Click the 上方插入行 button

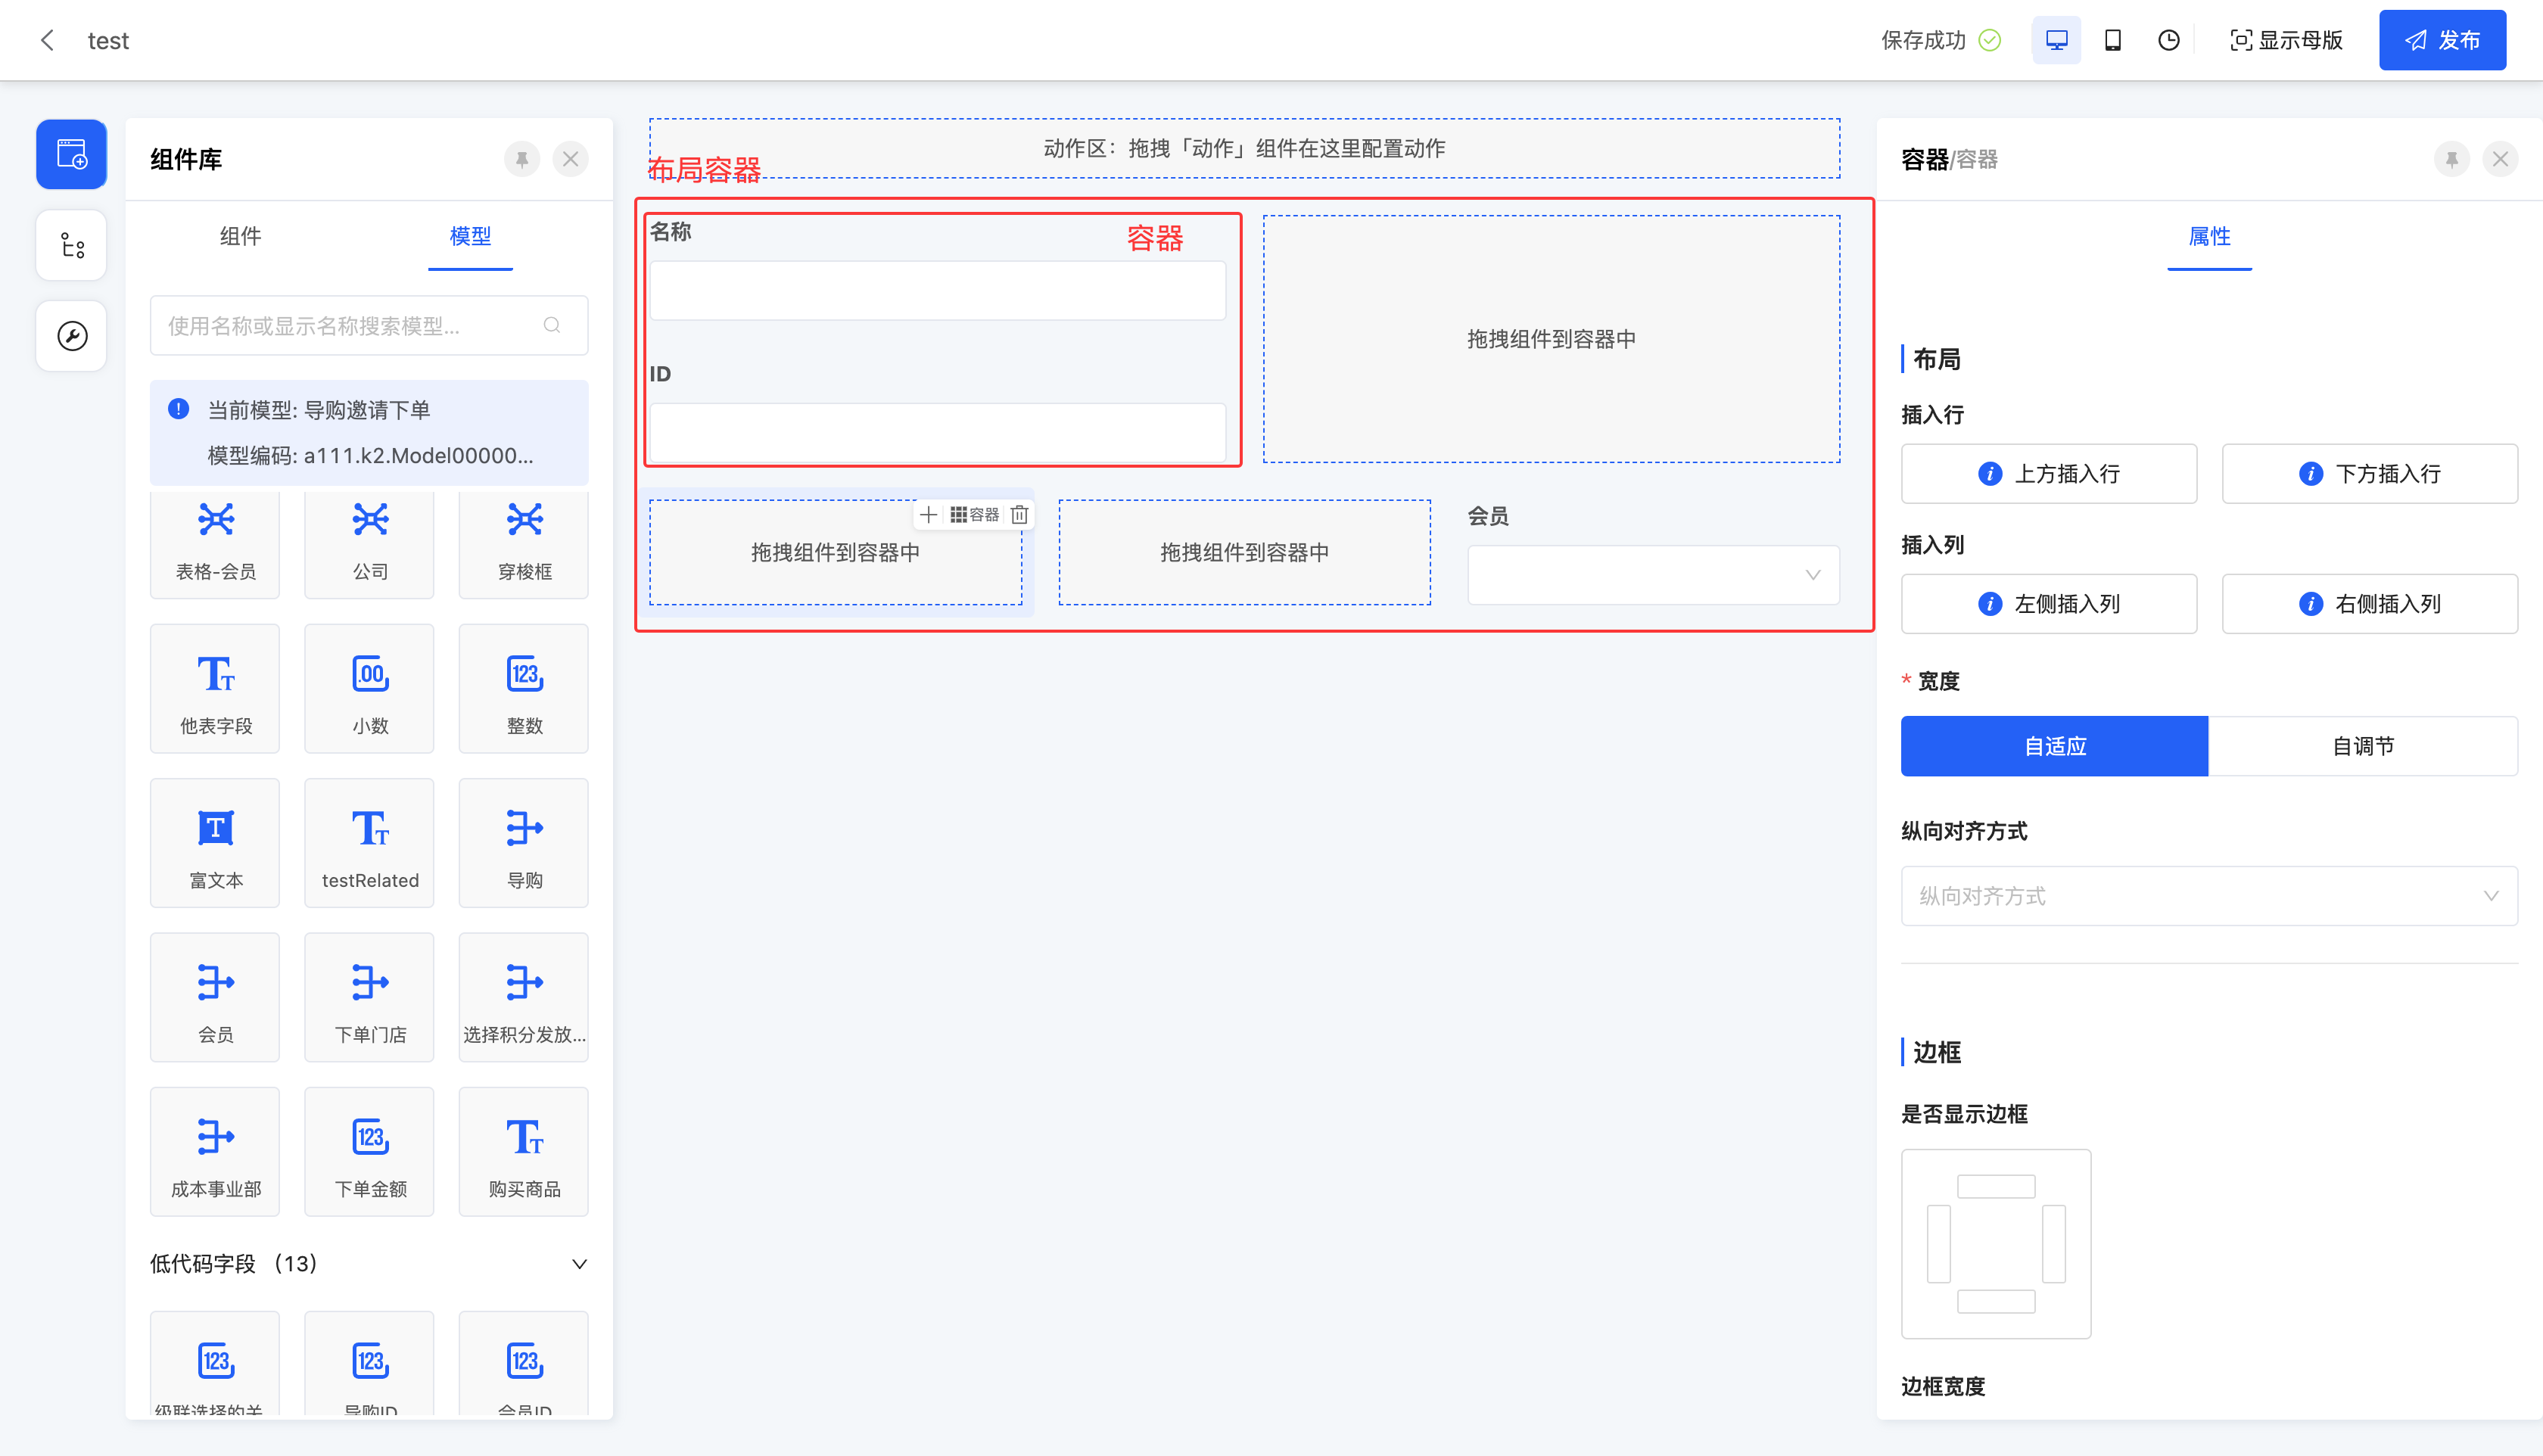tap(2048, 474)
